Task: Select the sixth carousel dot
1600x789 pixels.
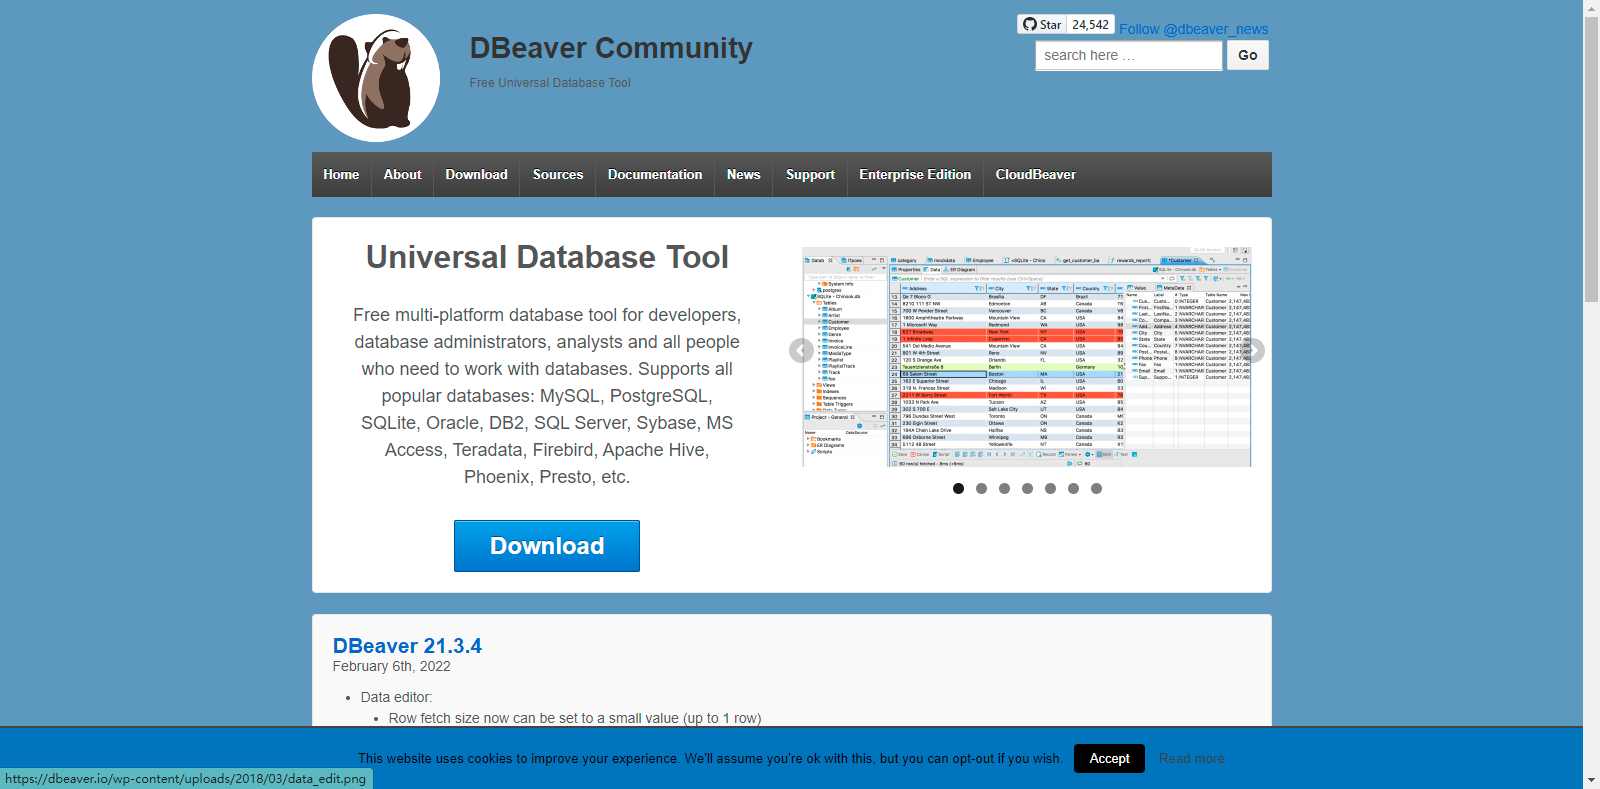Action: point(1073,488)
